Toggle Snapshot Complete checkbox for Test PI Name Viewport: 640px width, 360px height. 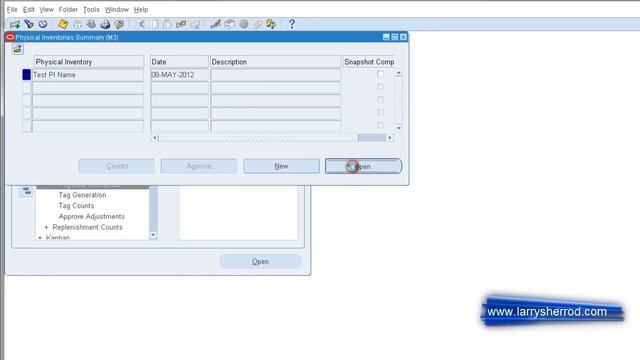click(380, 74)
